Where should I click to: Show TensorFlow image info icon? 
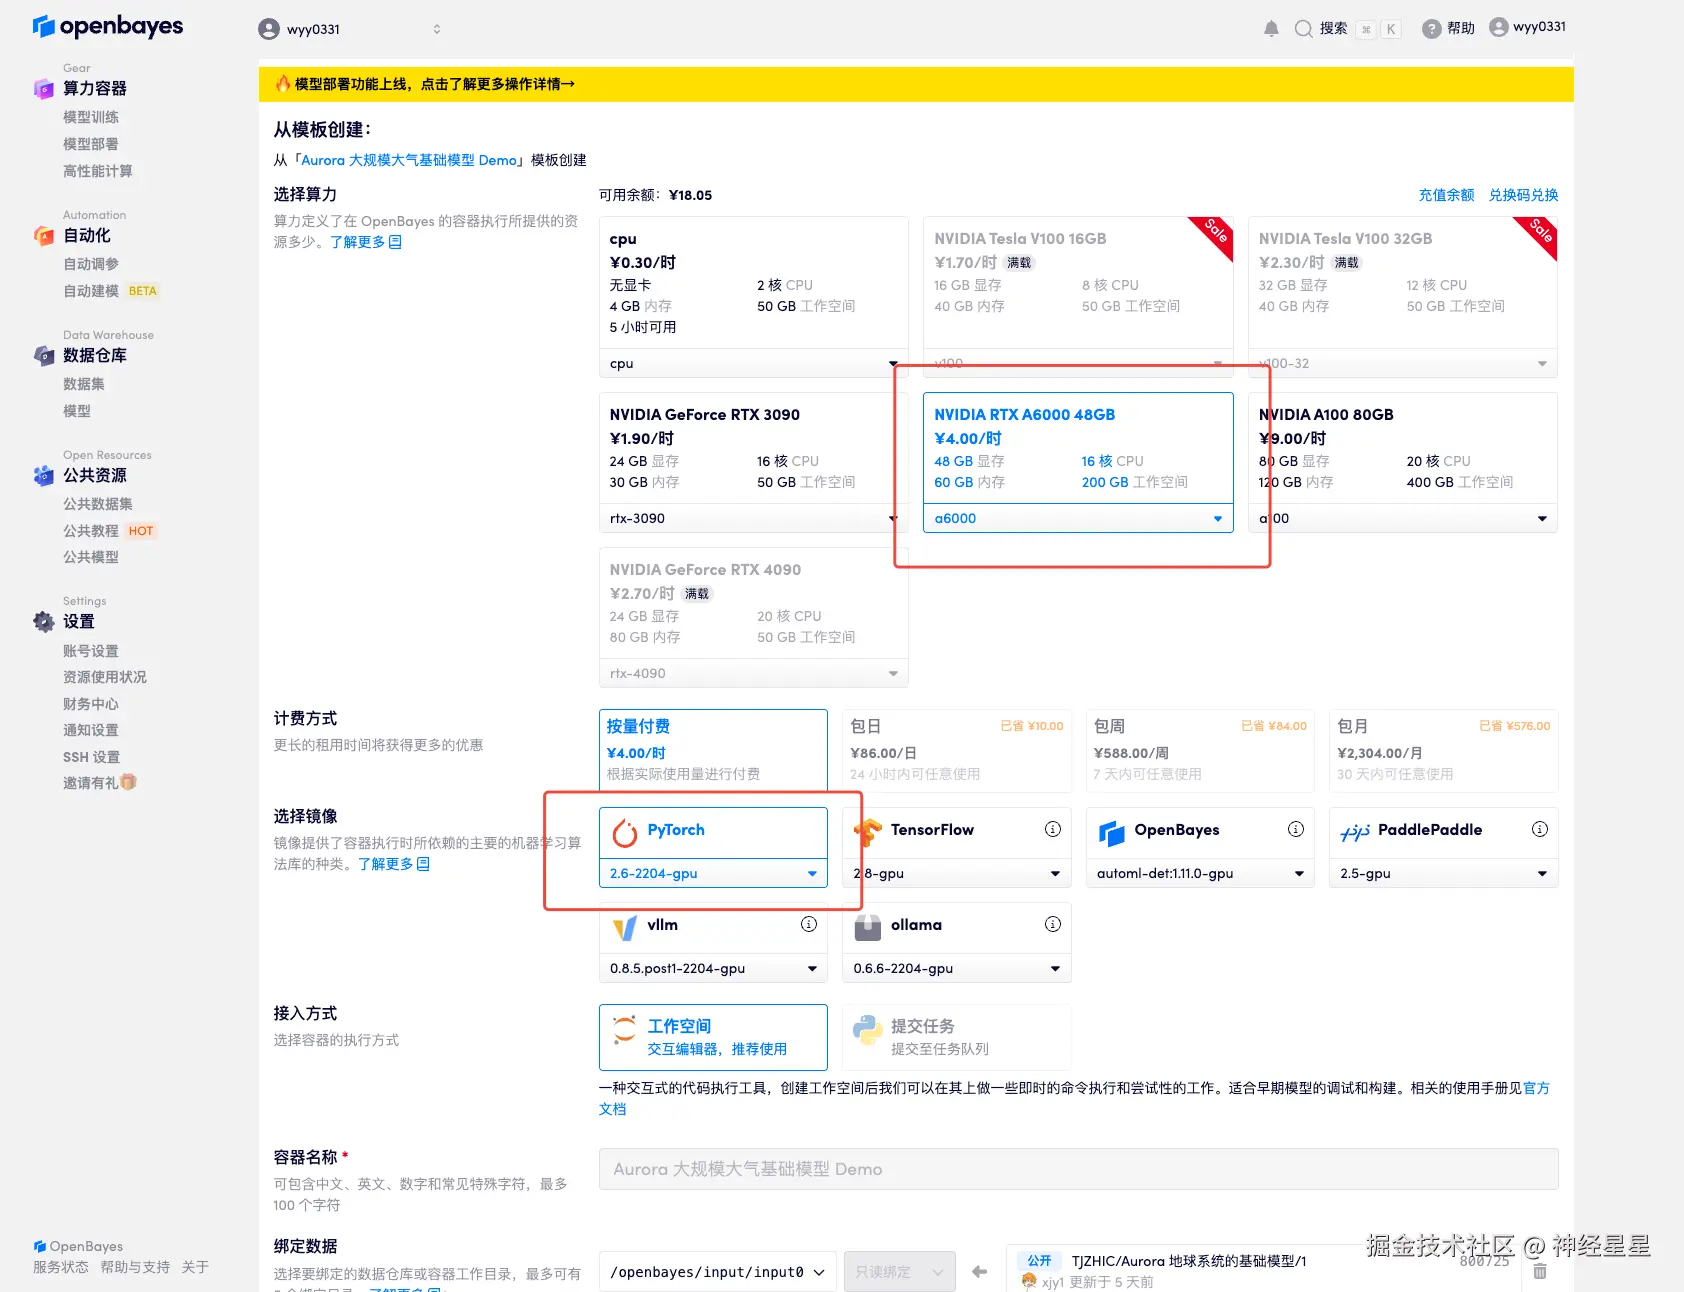pyautogui.click(x=1053, y=829)
